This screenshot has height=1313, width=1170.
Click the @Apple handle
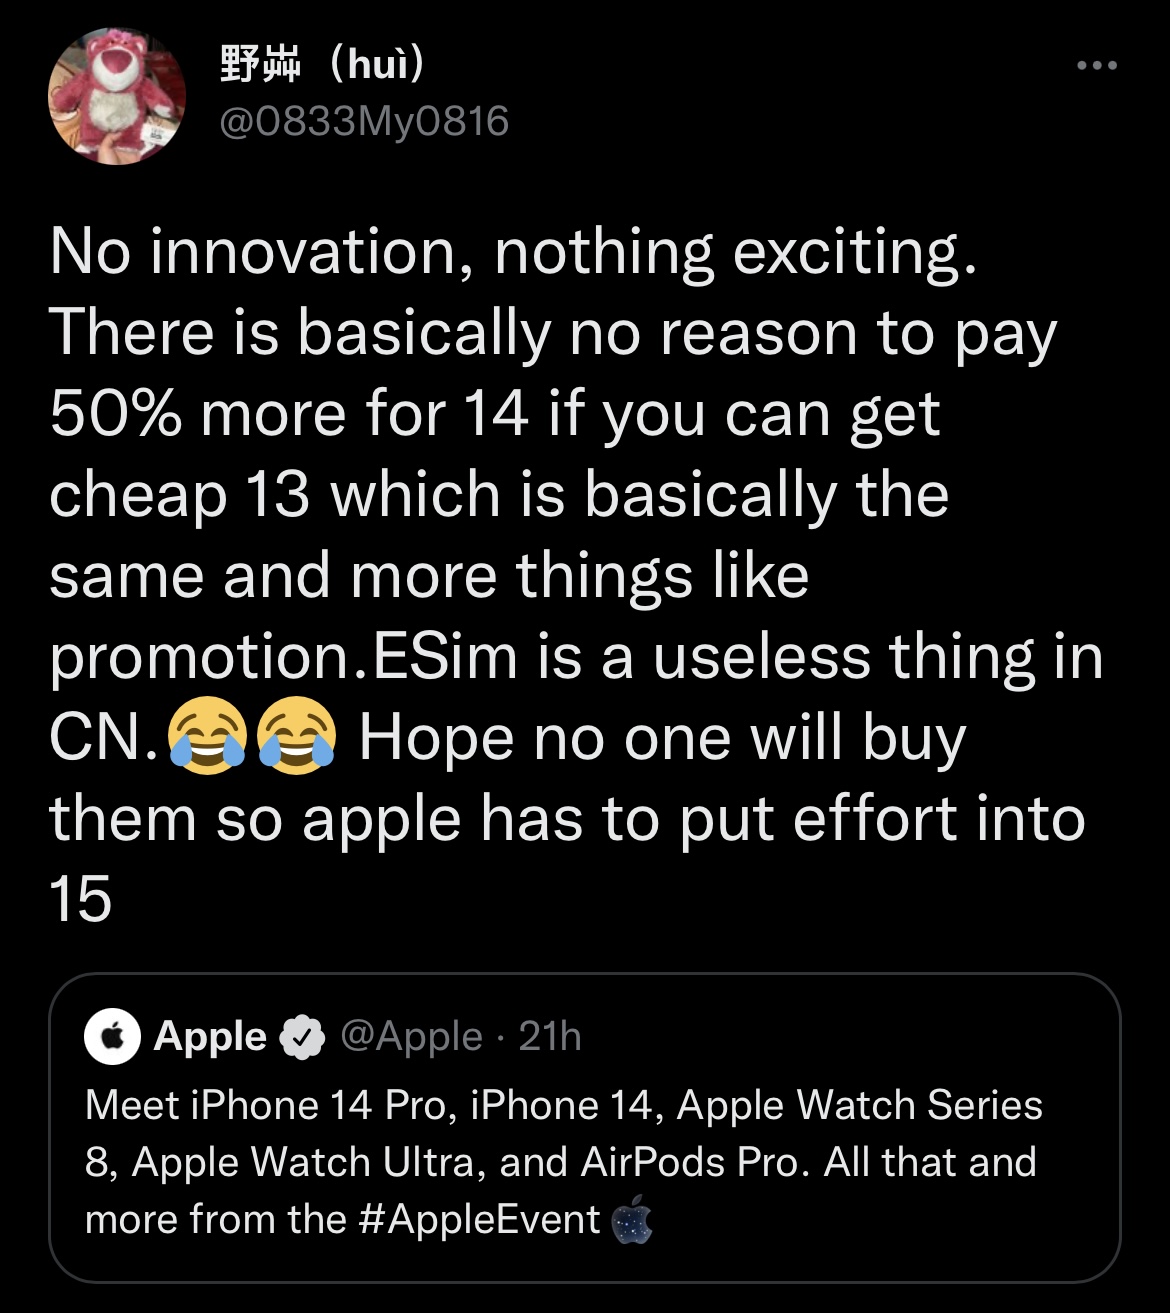point(412,1037)
